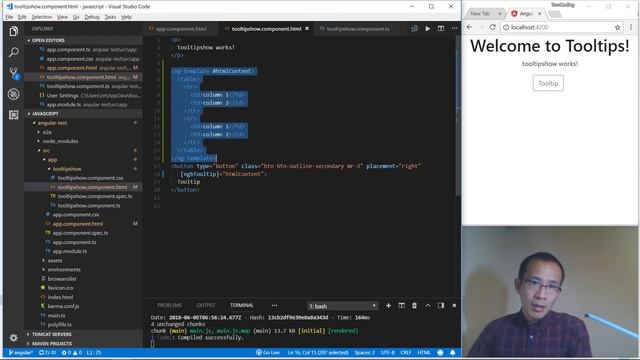This screenshot has height=360, width=640.
Task: Open editor More Actions ellipsis
Action: click(x=454, y=29)
